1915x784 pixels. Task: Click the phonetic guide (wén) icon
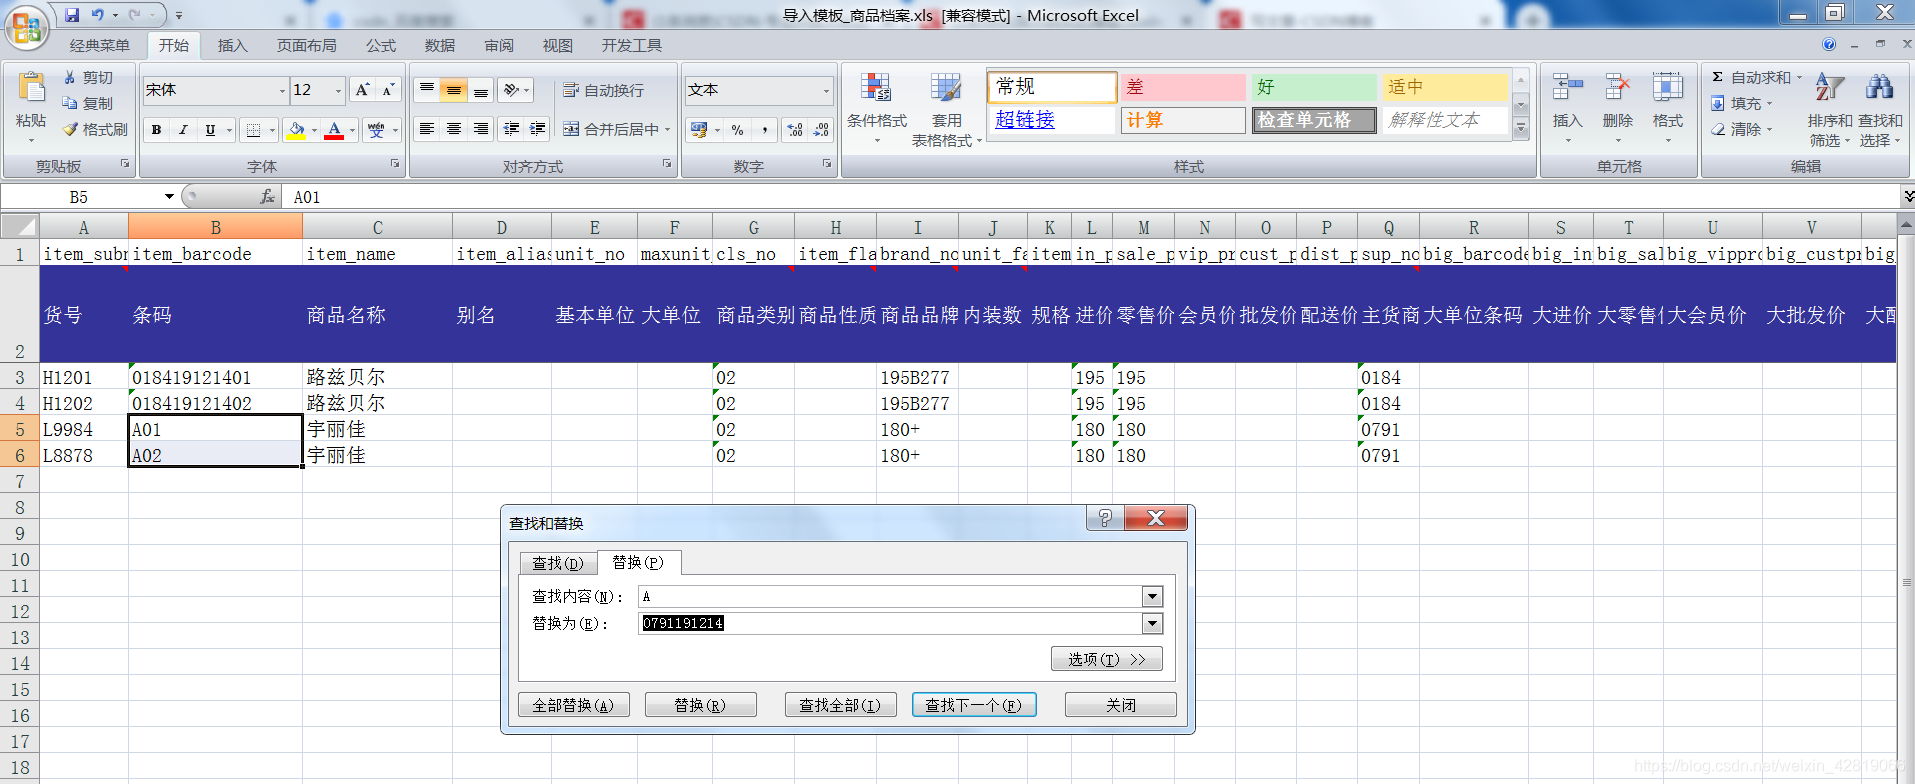point(376,130)
